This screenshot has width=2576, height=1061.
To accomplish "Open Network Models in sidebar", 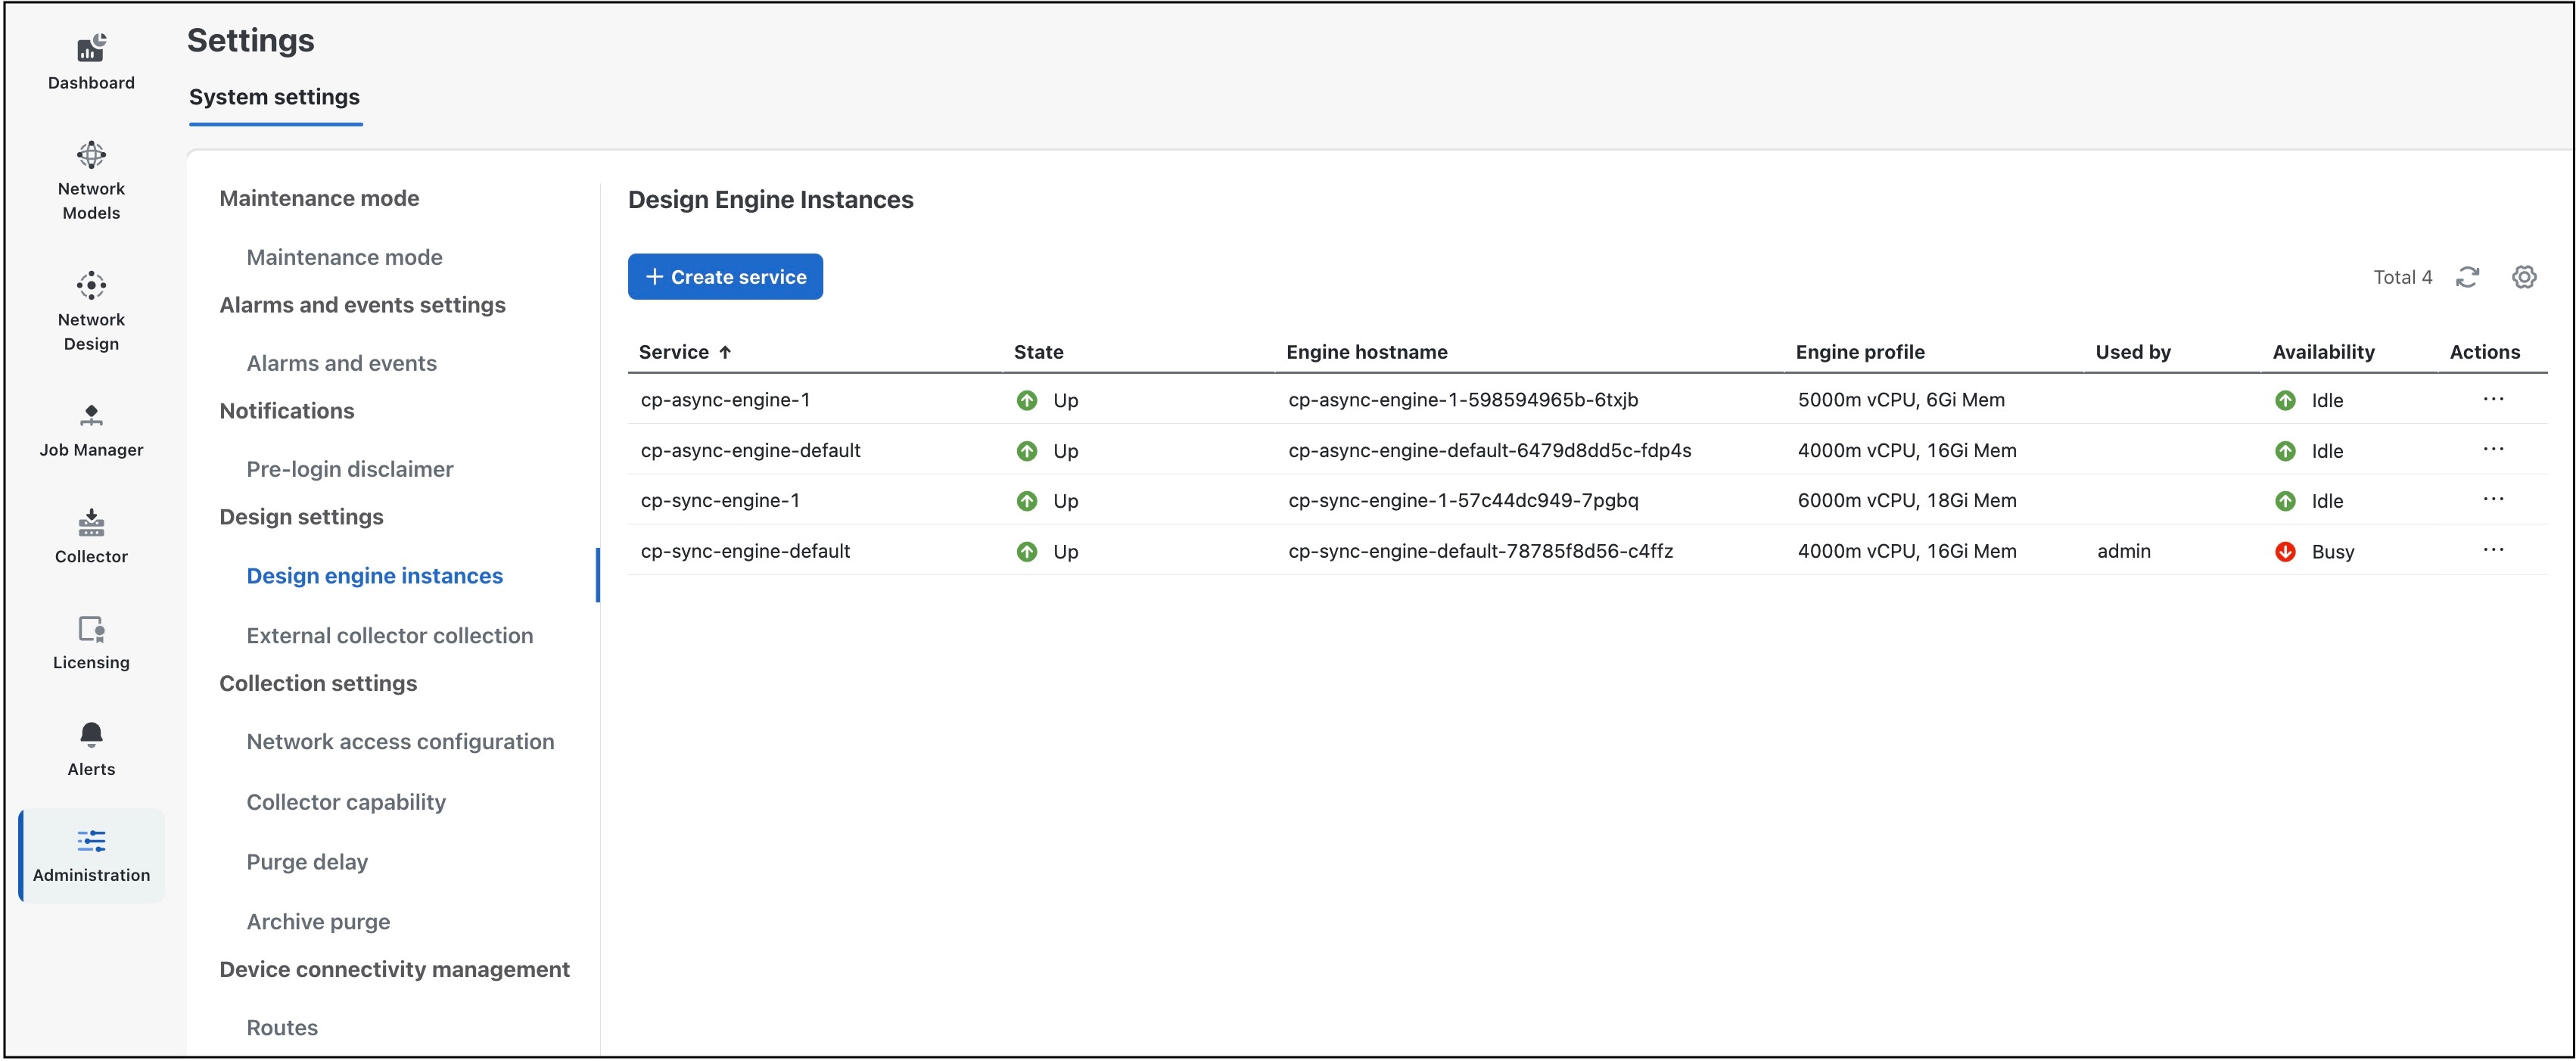I will [91, 181].
